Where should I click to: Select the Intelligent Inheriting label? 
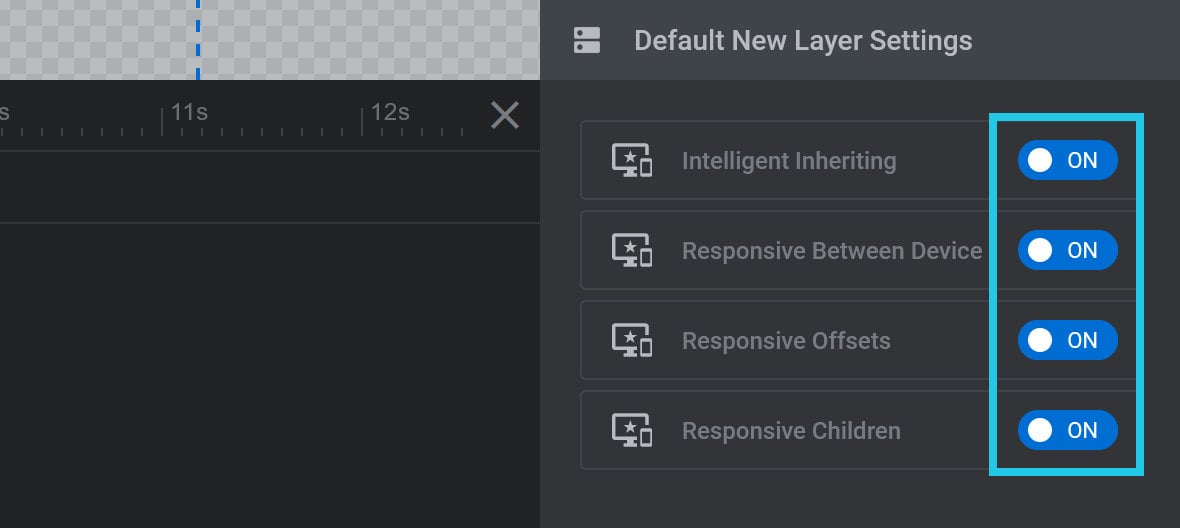[x=789, y=161]
